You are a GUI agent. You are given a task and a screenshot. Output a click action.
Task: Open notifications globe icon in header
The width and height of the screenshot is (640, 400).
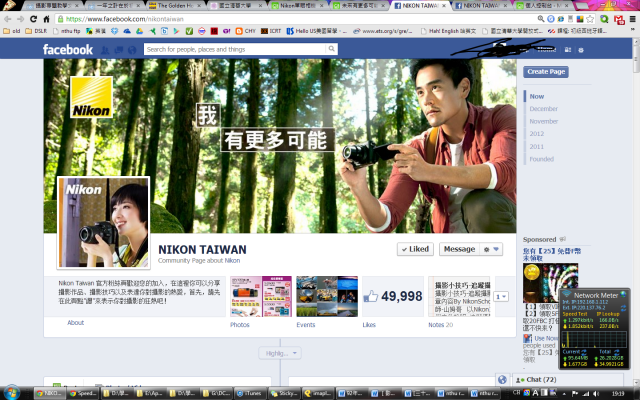[x=132, y=50]
